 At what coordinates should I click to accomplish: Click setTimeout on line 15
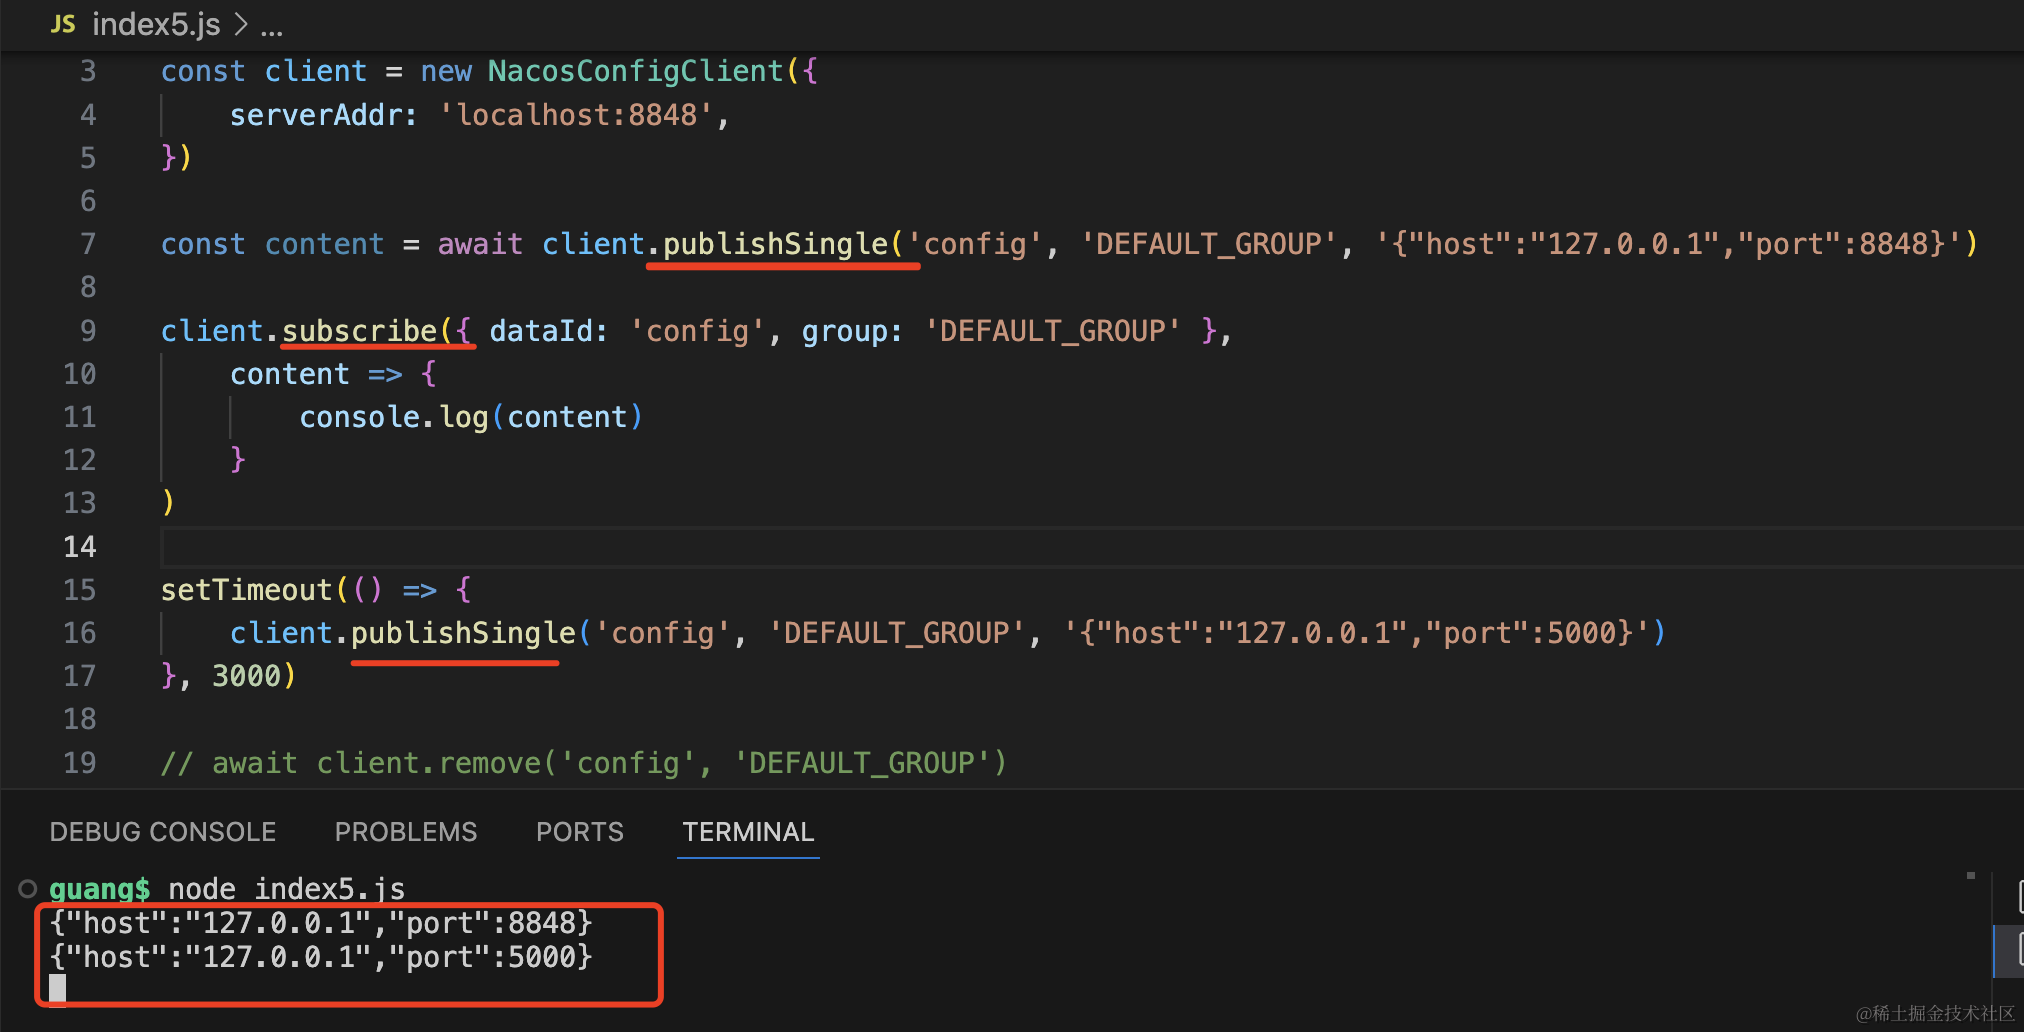246,590
